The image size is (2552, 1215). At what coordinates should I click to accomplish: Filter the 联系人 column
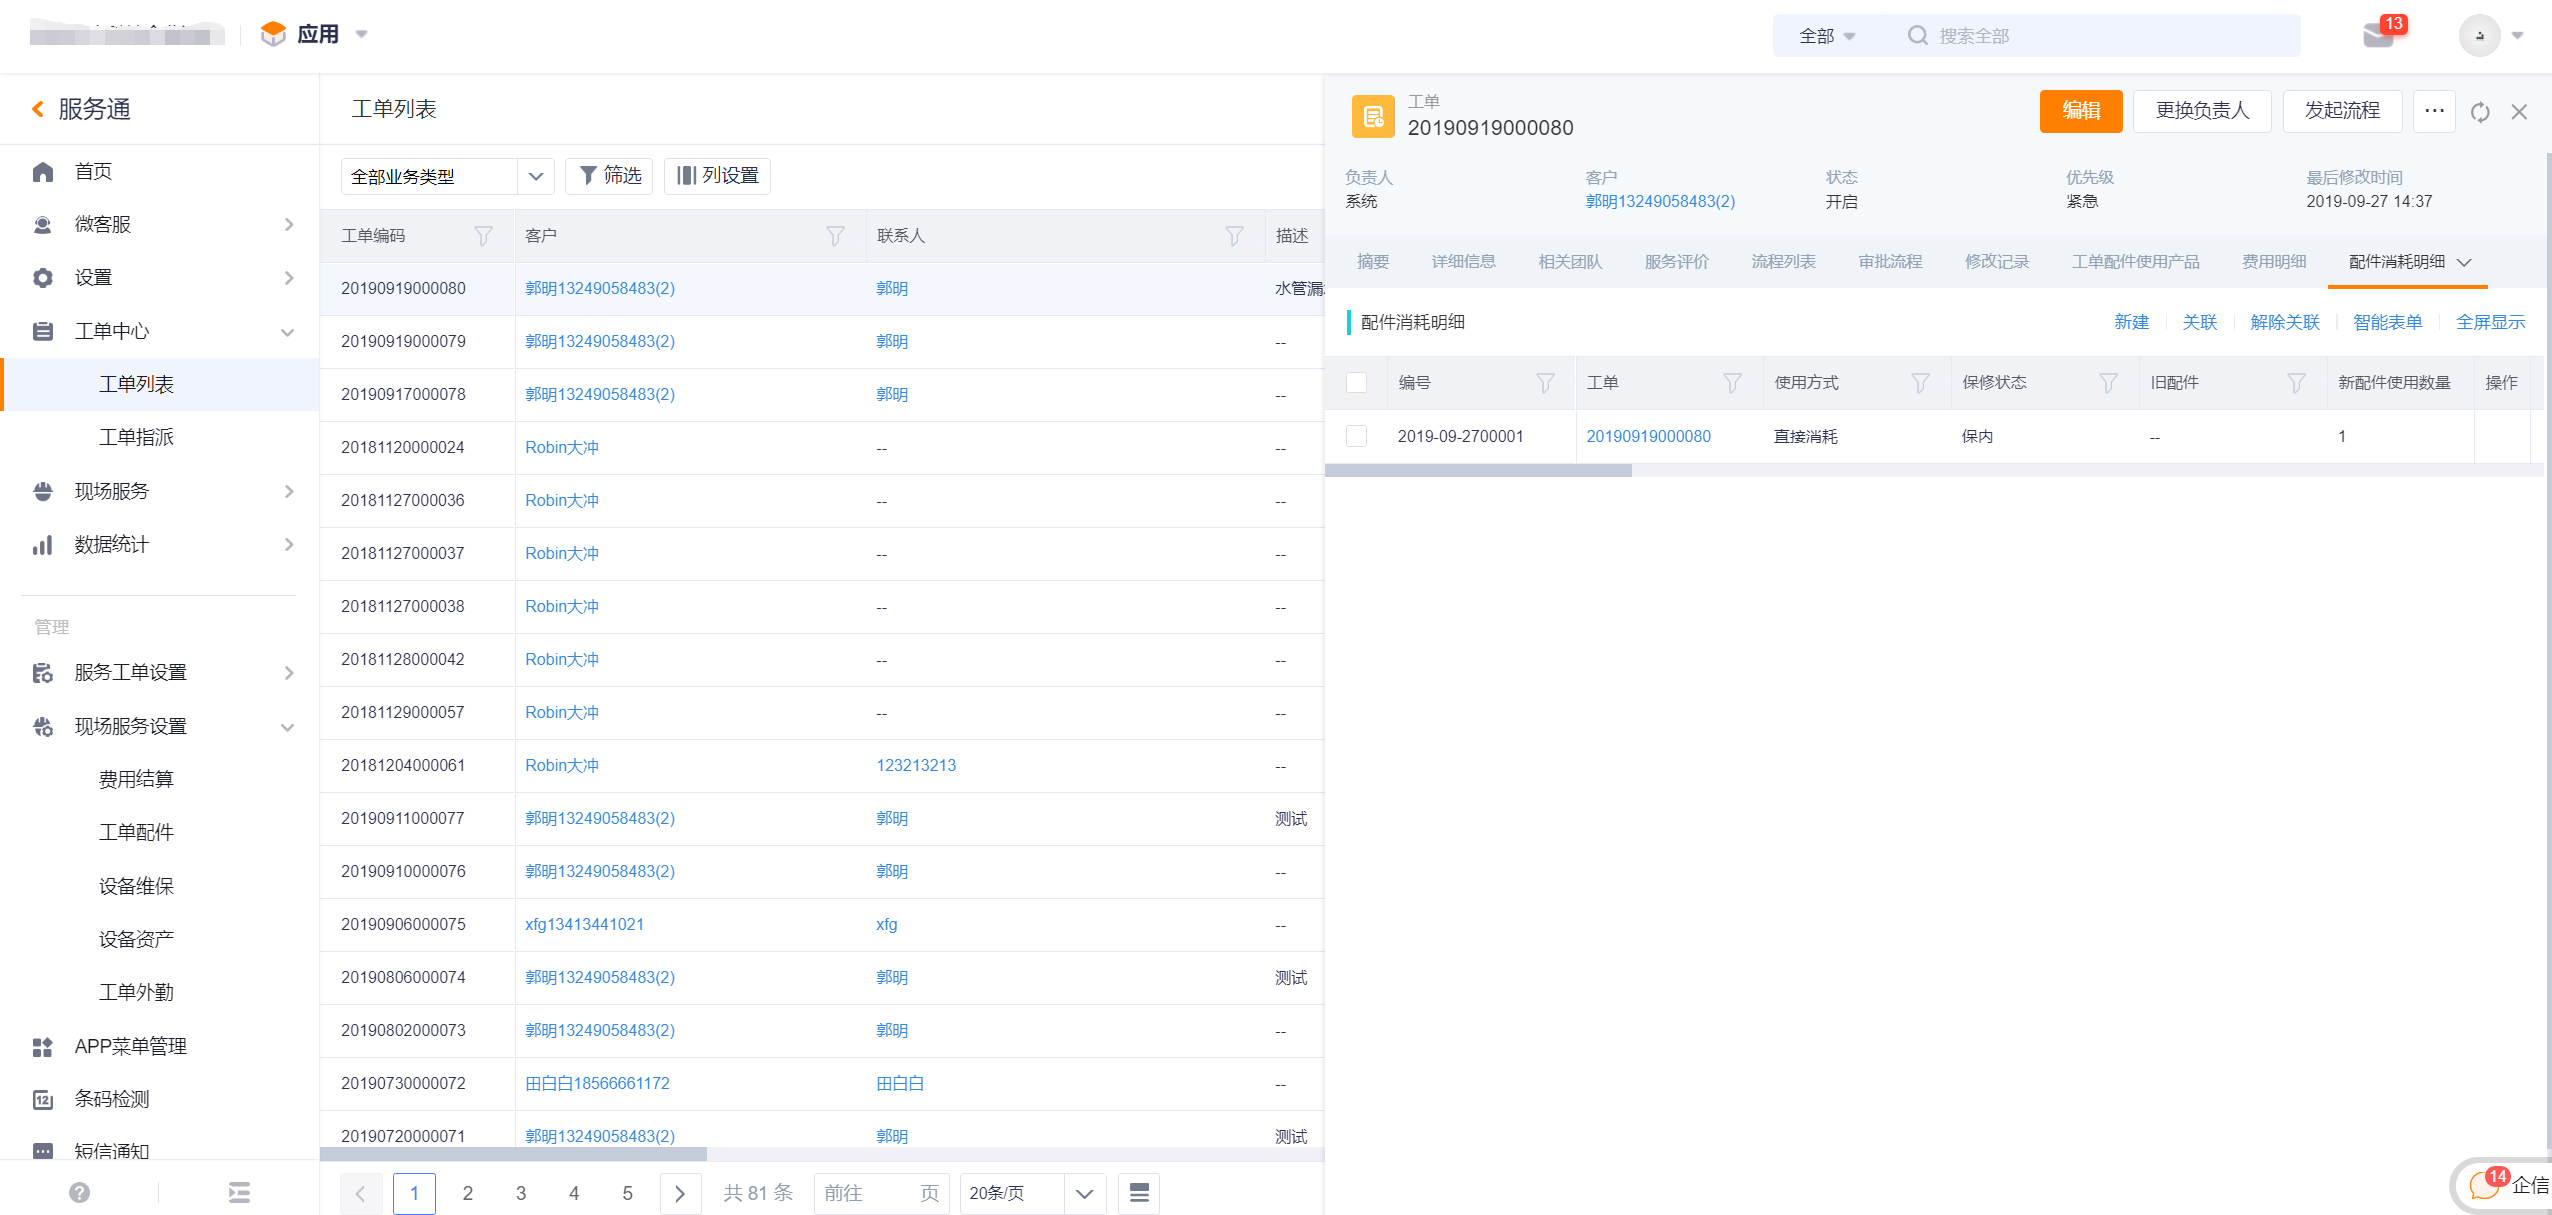point(1234,236)
